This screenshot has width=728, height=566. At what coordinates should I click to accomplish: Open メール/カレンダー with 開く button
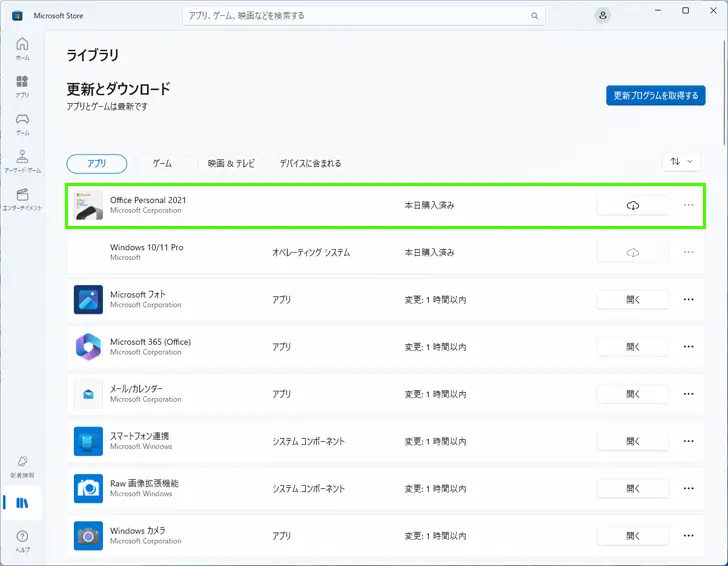coord(632,394)
